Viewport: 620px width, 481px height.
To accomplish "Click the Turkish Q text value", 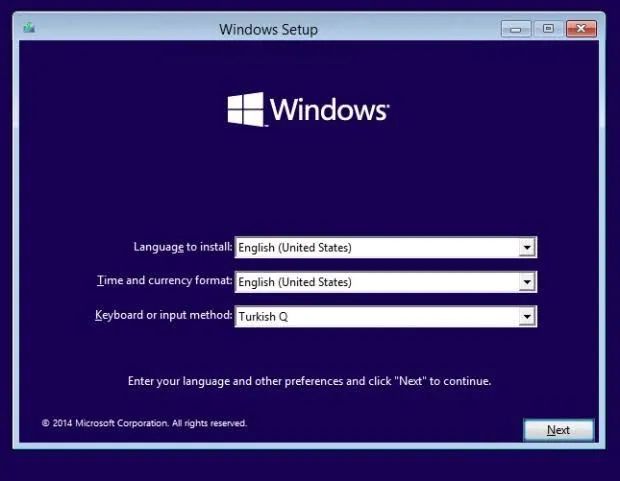I will tap(263, 317).
